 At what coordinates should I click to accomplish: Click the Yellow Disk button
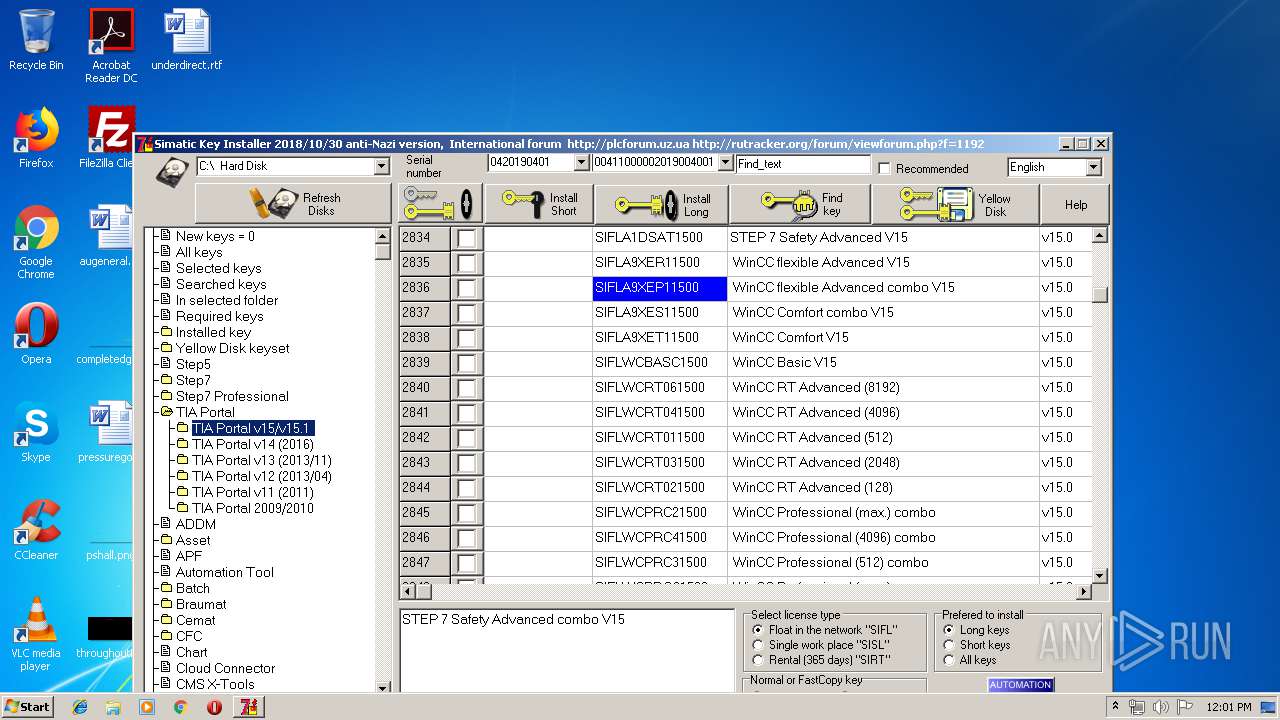click(x=955, y=204)
